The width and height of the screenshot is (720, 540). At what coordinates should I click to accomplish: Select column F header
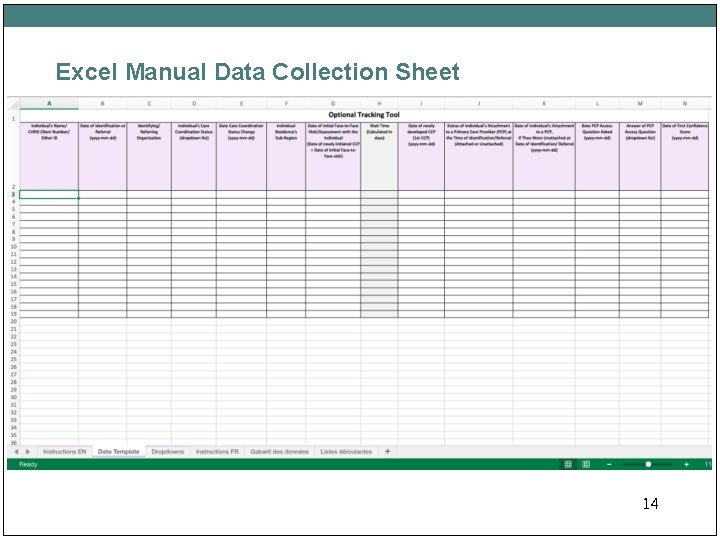click(286, 104)
